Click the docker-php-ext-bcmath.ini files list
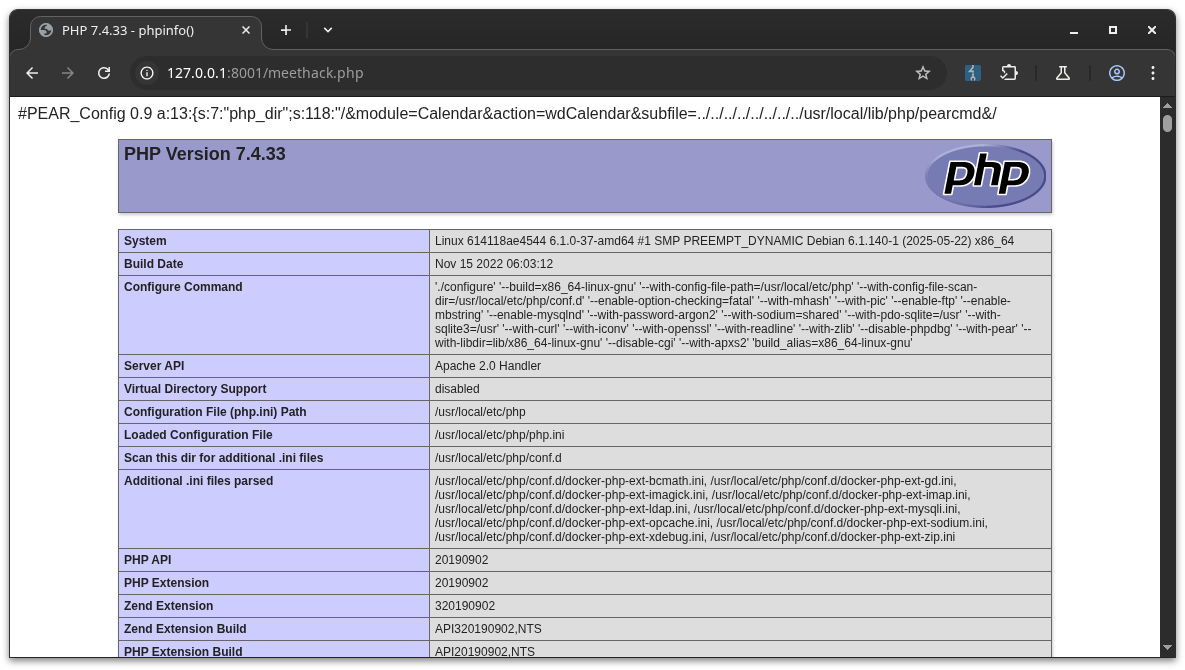The width and height of the screenshot is (1185, 670). click(711, 509)
